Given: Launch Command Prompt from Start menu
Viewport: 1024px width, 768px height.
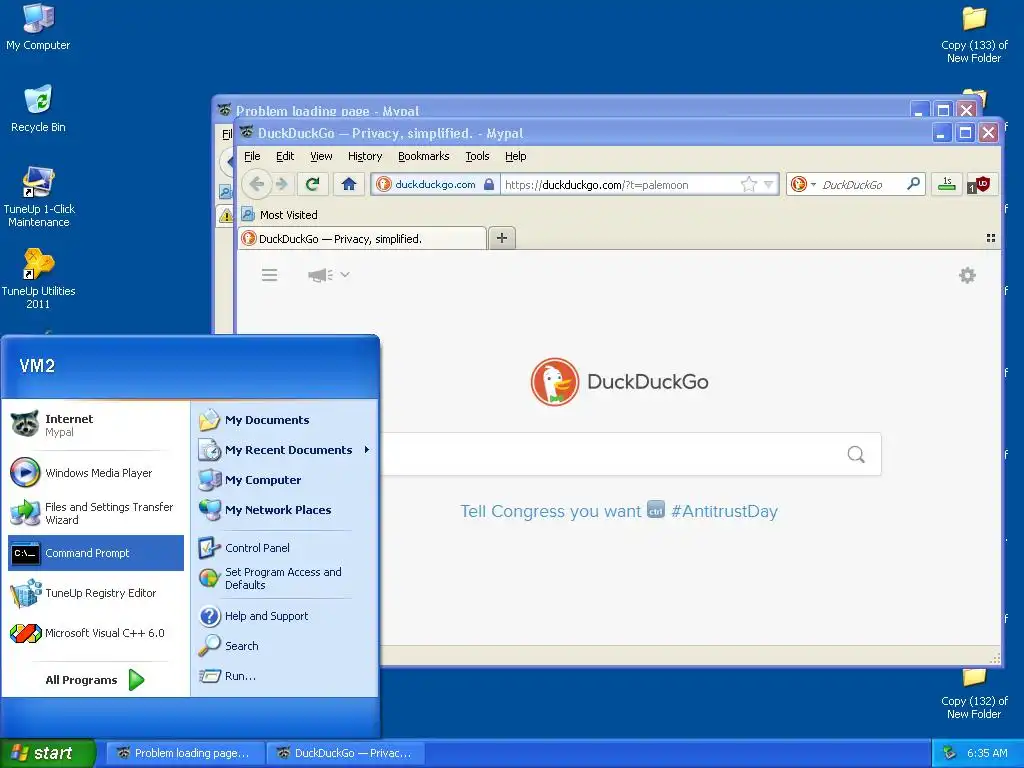Looking at the screenshot, I should [96, 553].
